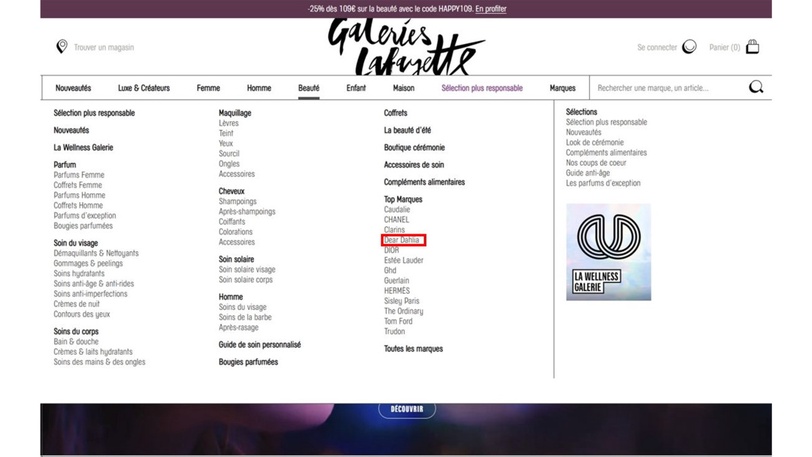Open La Wellness Galerie promo image

click(x=608, y=252)
